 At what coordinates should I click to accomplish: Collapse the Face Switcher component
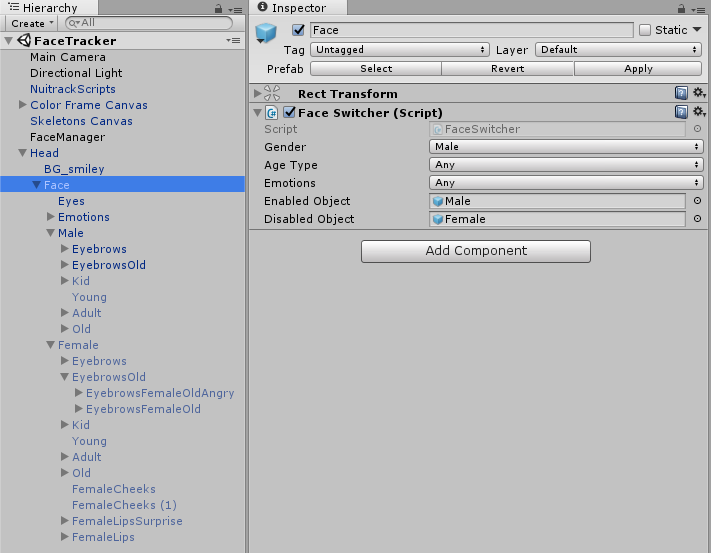pyautogui.click(x=258, y=112)
